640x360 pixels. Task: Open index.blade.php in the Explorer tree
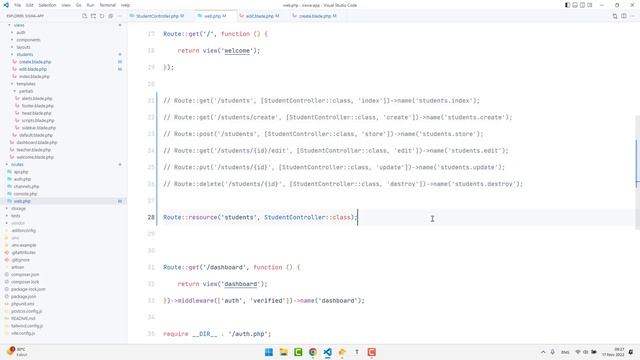pyautogui.click(x=34, y=77)
